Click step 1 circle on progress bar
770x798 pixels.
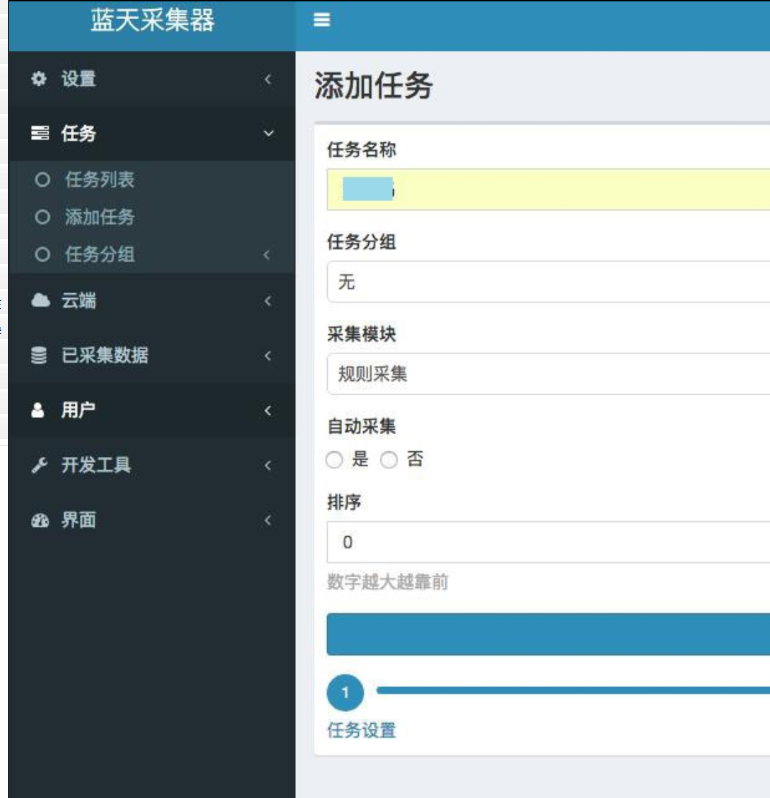(x=345, y=692)
